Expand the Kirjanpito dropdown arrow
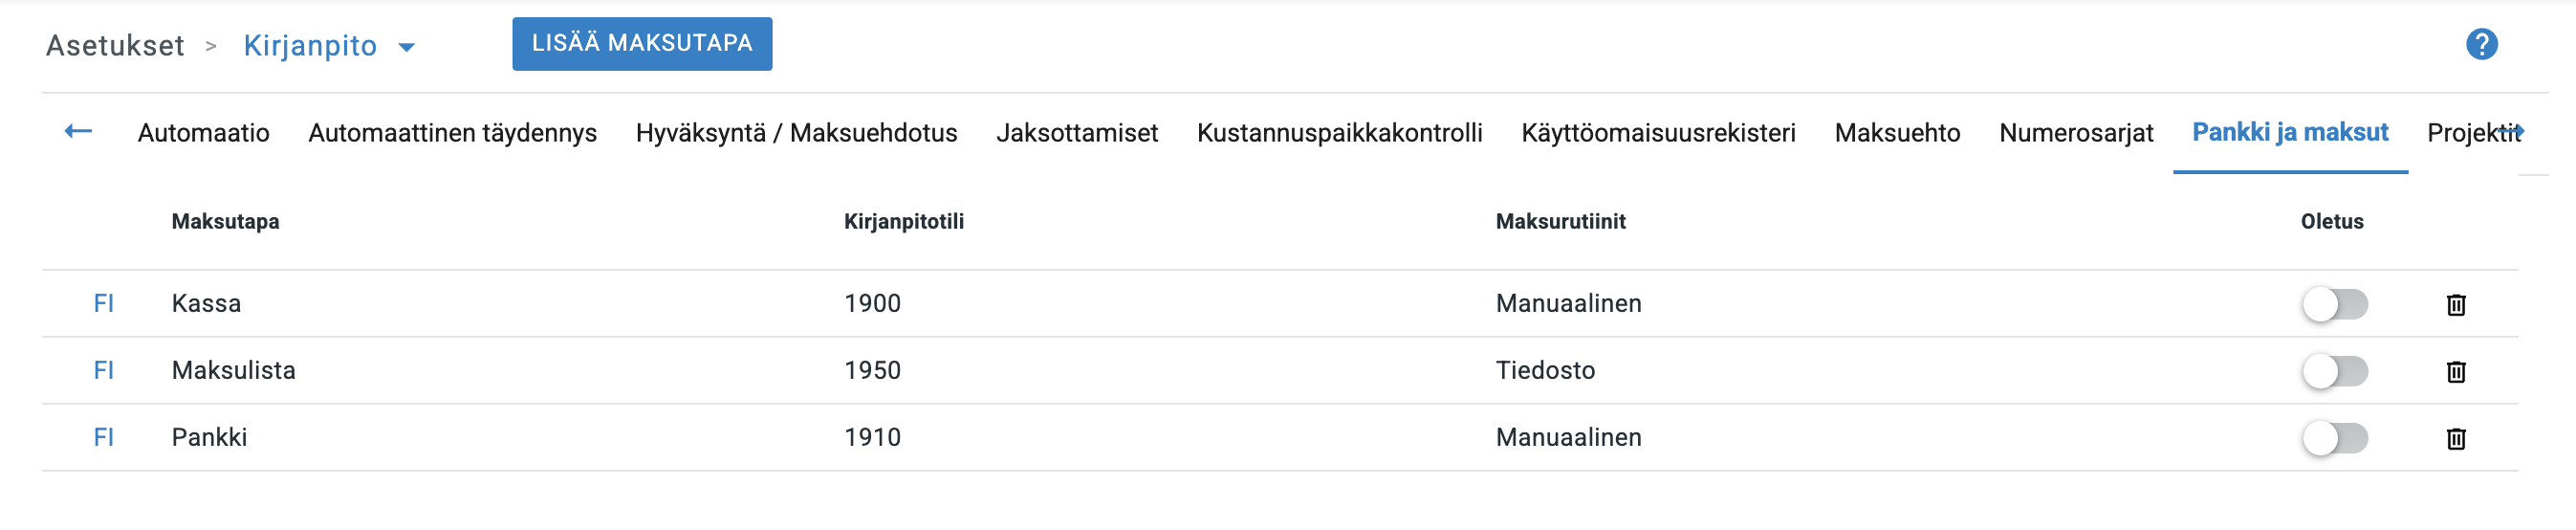 tap(406, 47)
